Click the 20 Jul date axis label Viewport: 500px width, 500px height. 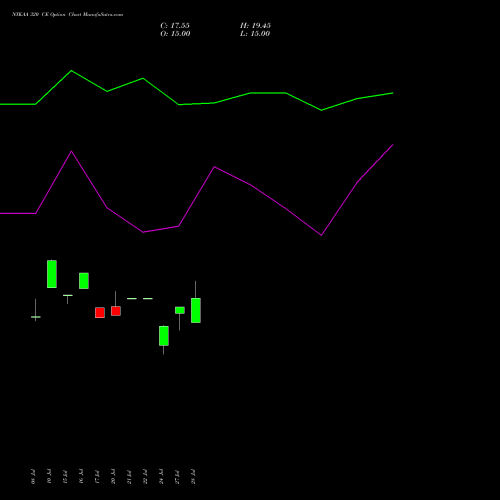[x=113, y=477]
